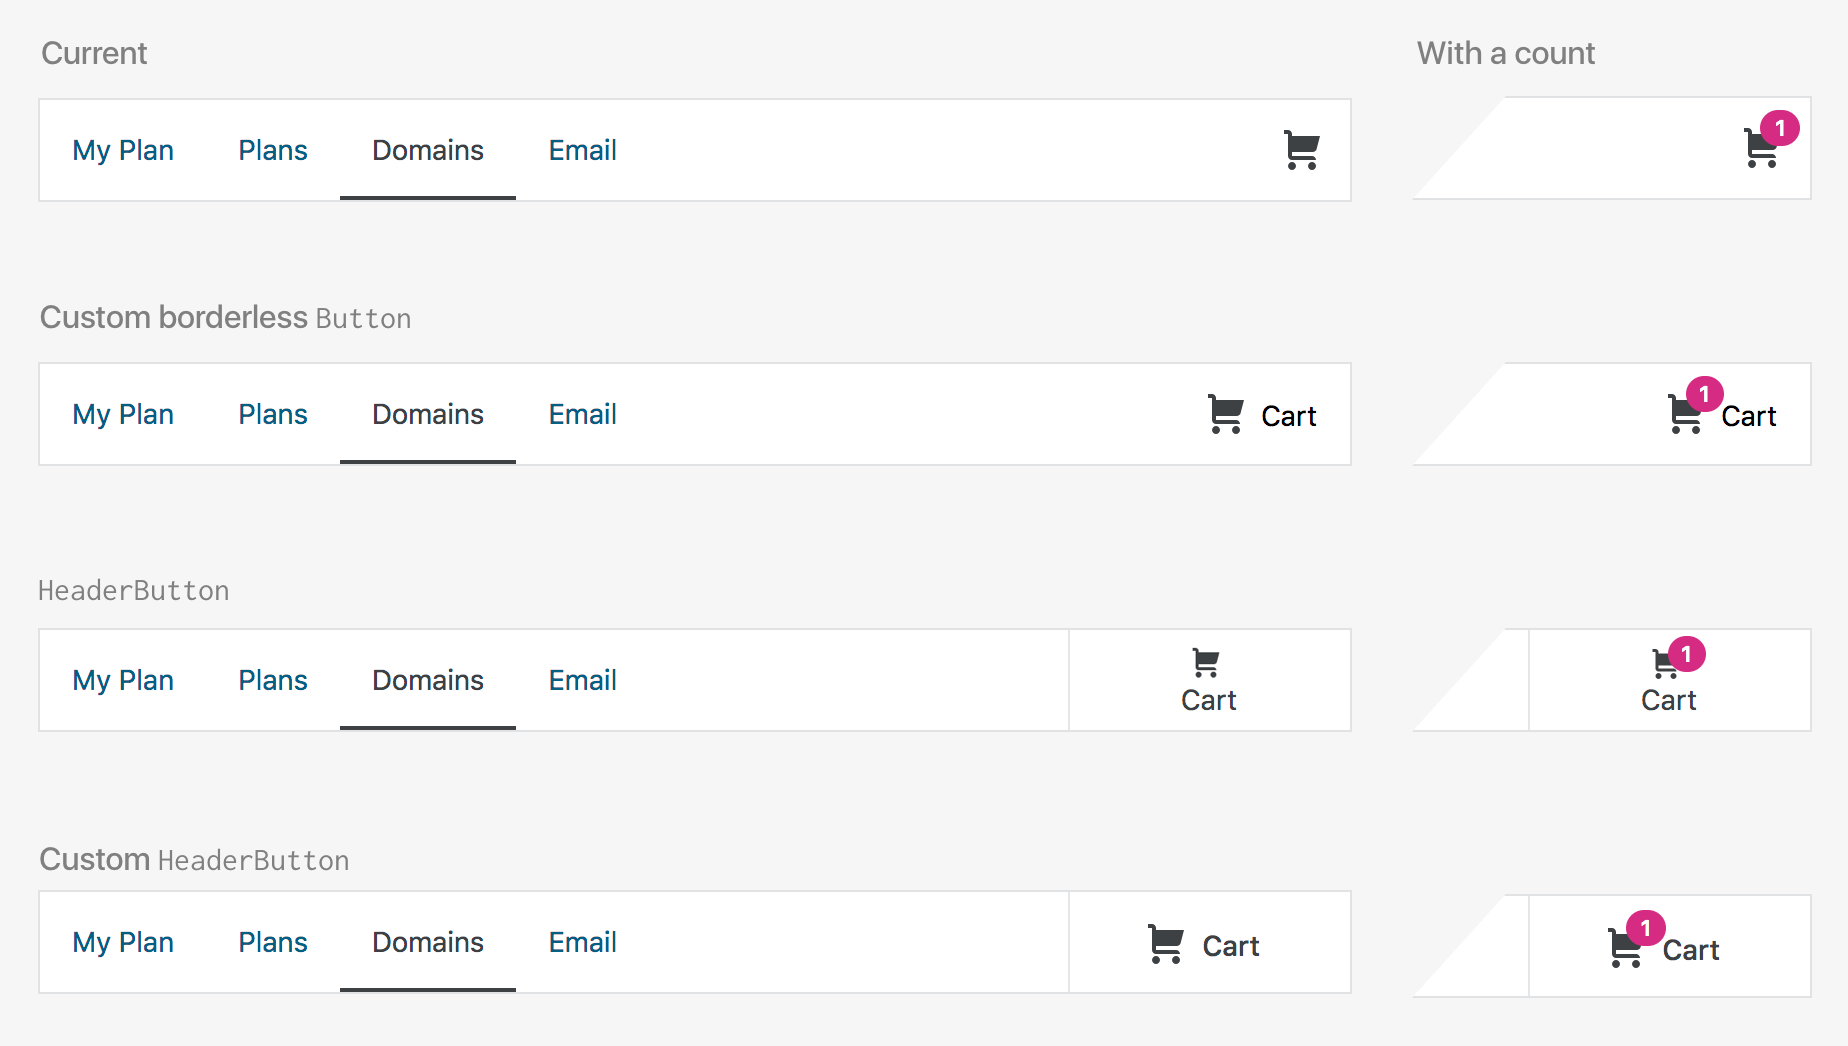Open the My Plan tab in the Current bar

tap(123, 151)
